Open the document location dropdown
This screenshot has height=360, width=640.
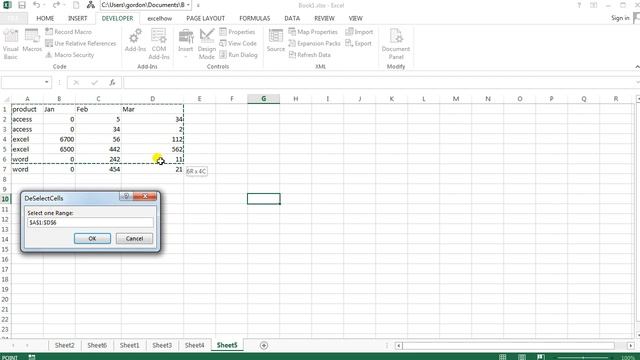[x=188, y=5]
